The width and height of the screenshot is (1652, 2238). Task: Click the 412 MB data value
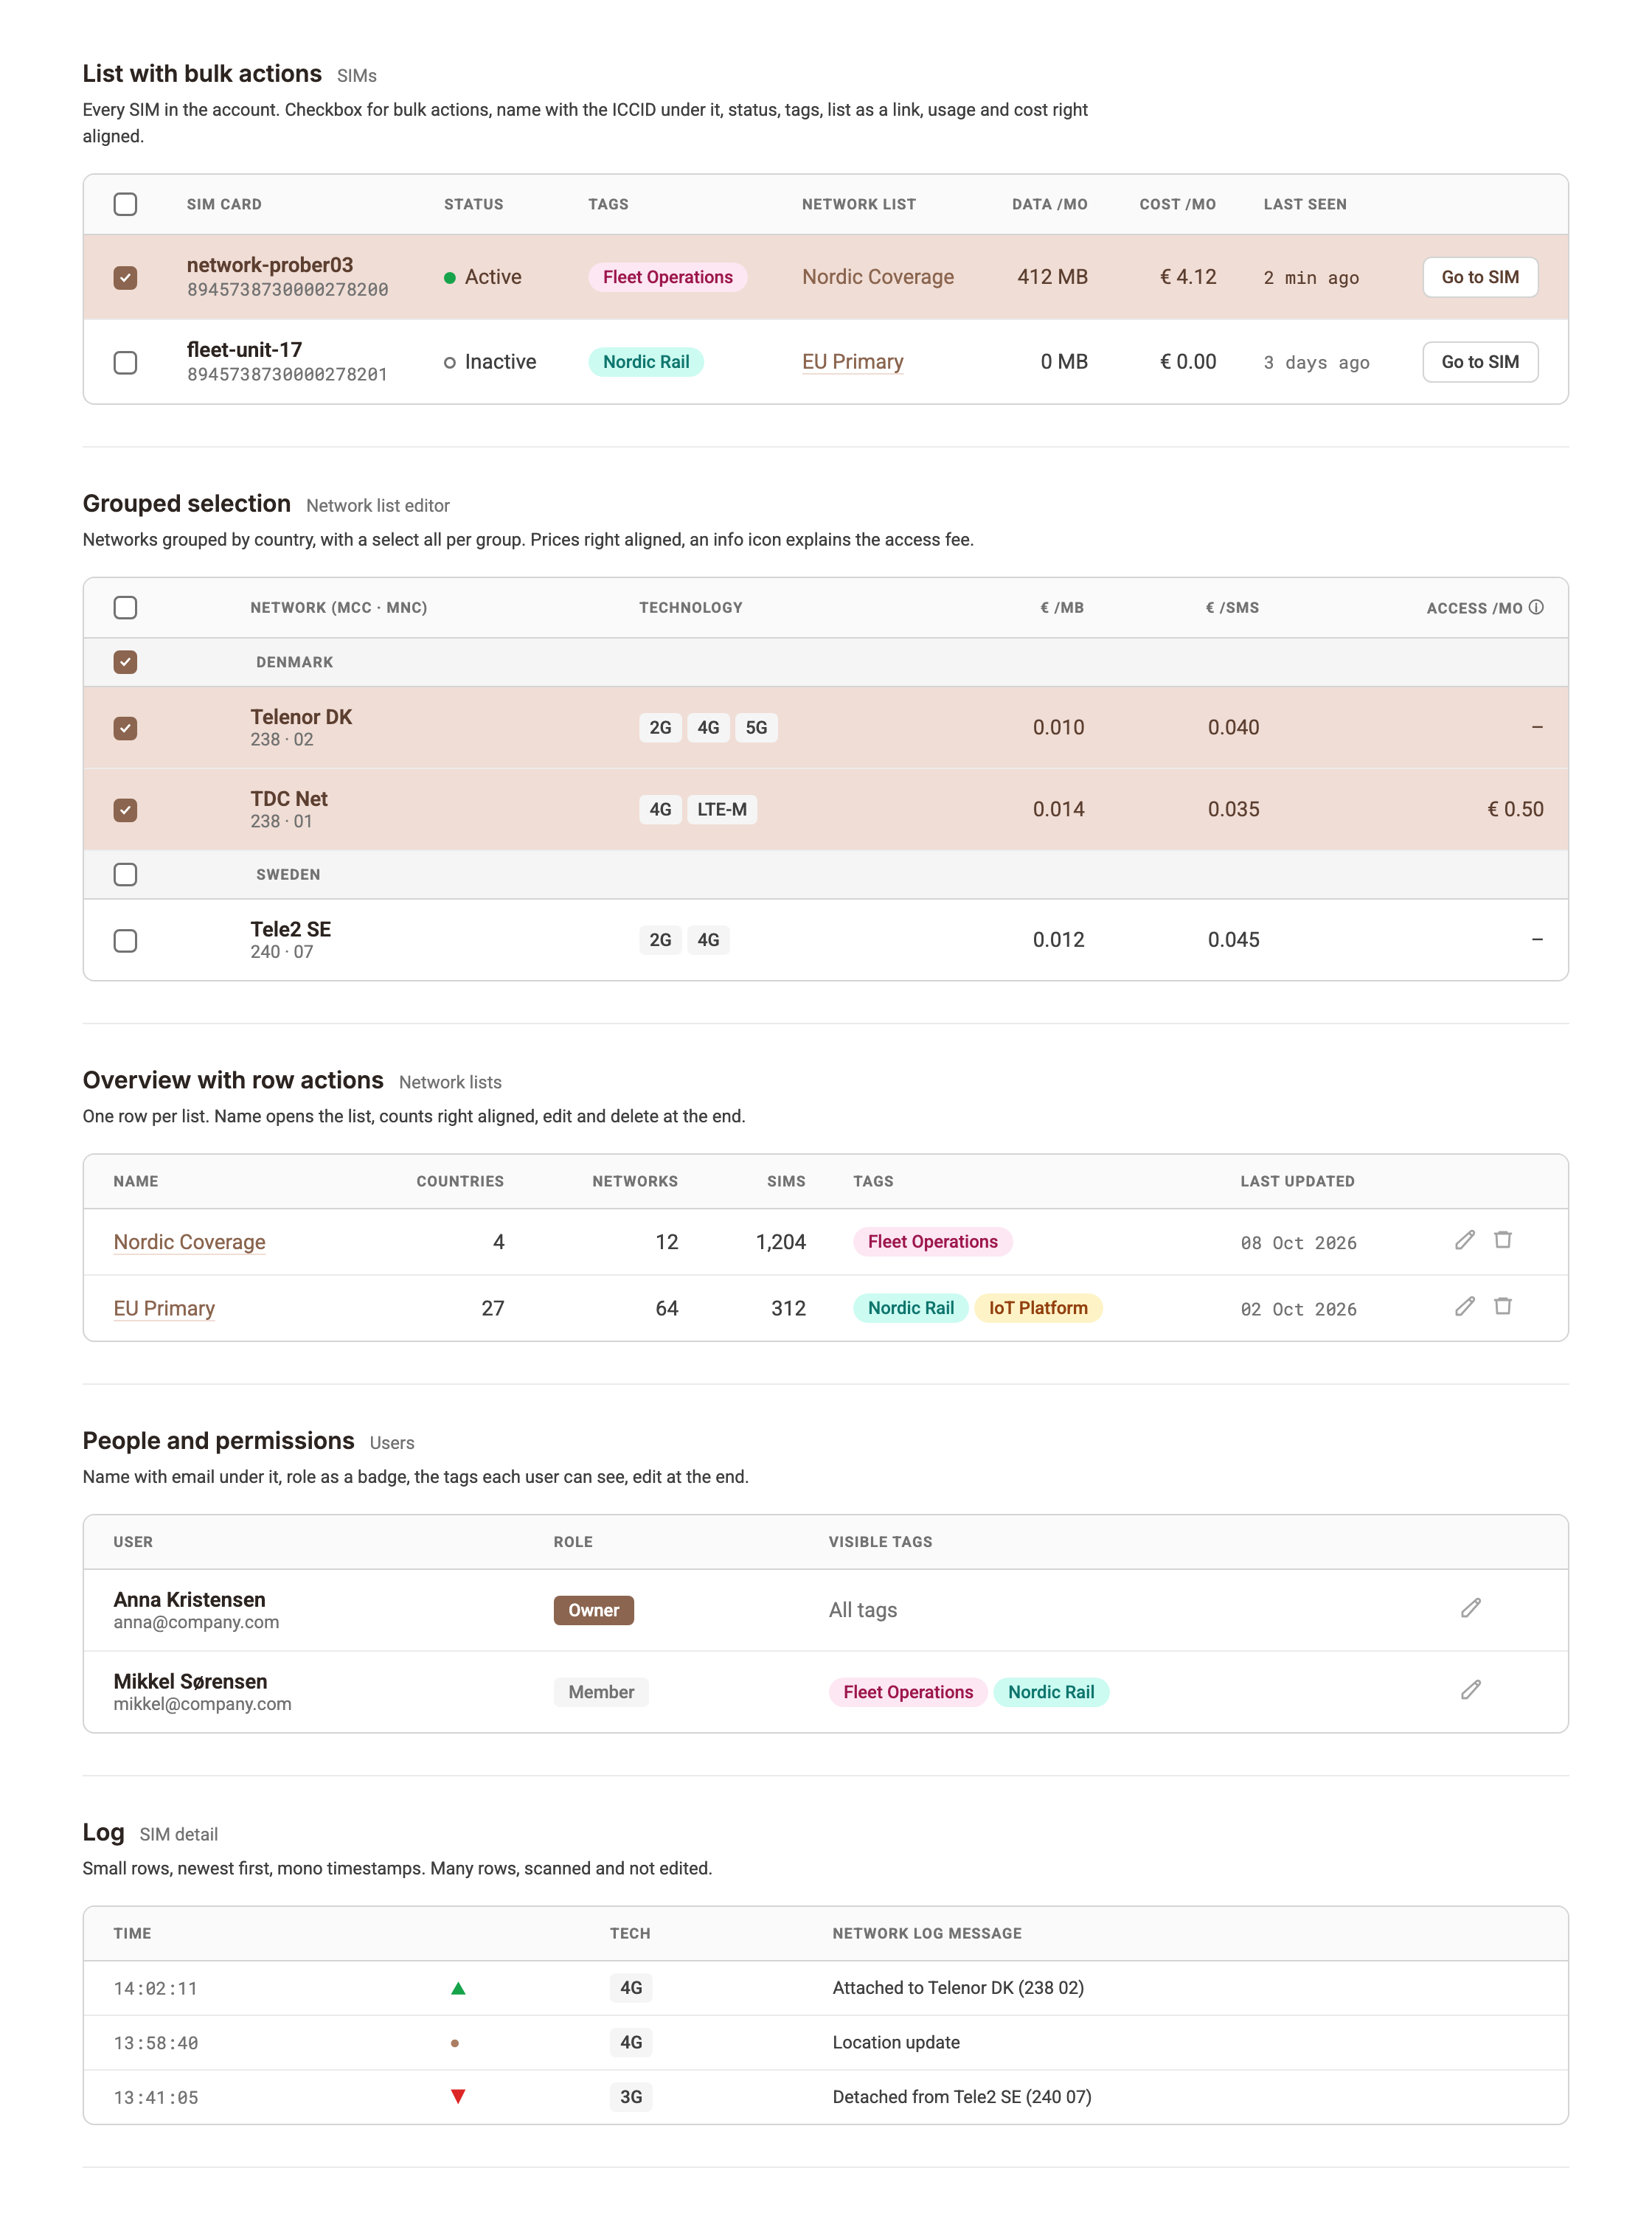click(1052, 277)
